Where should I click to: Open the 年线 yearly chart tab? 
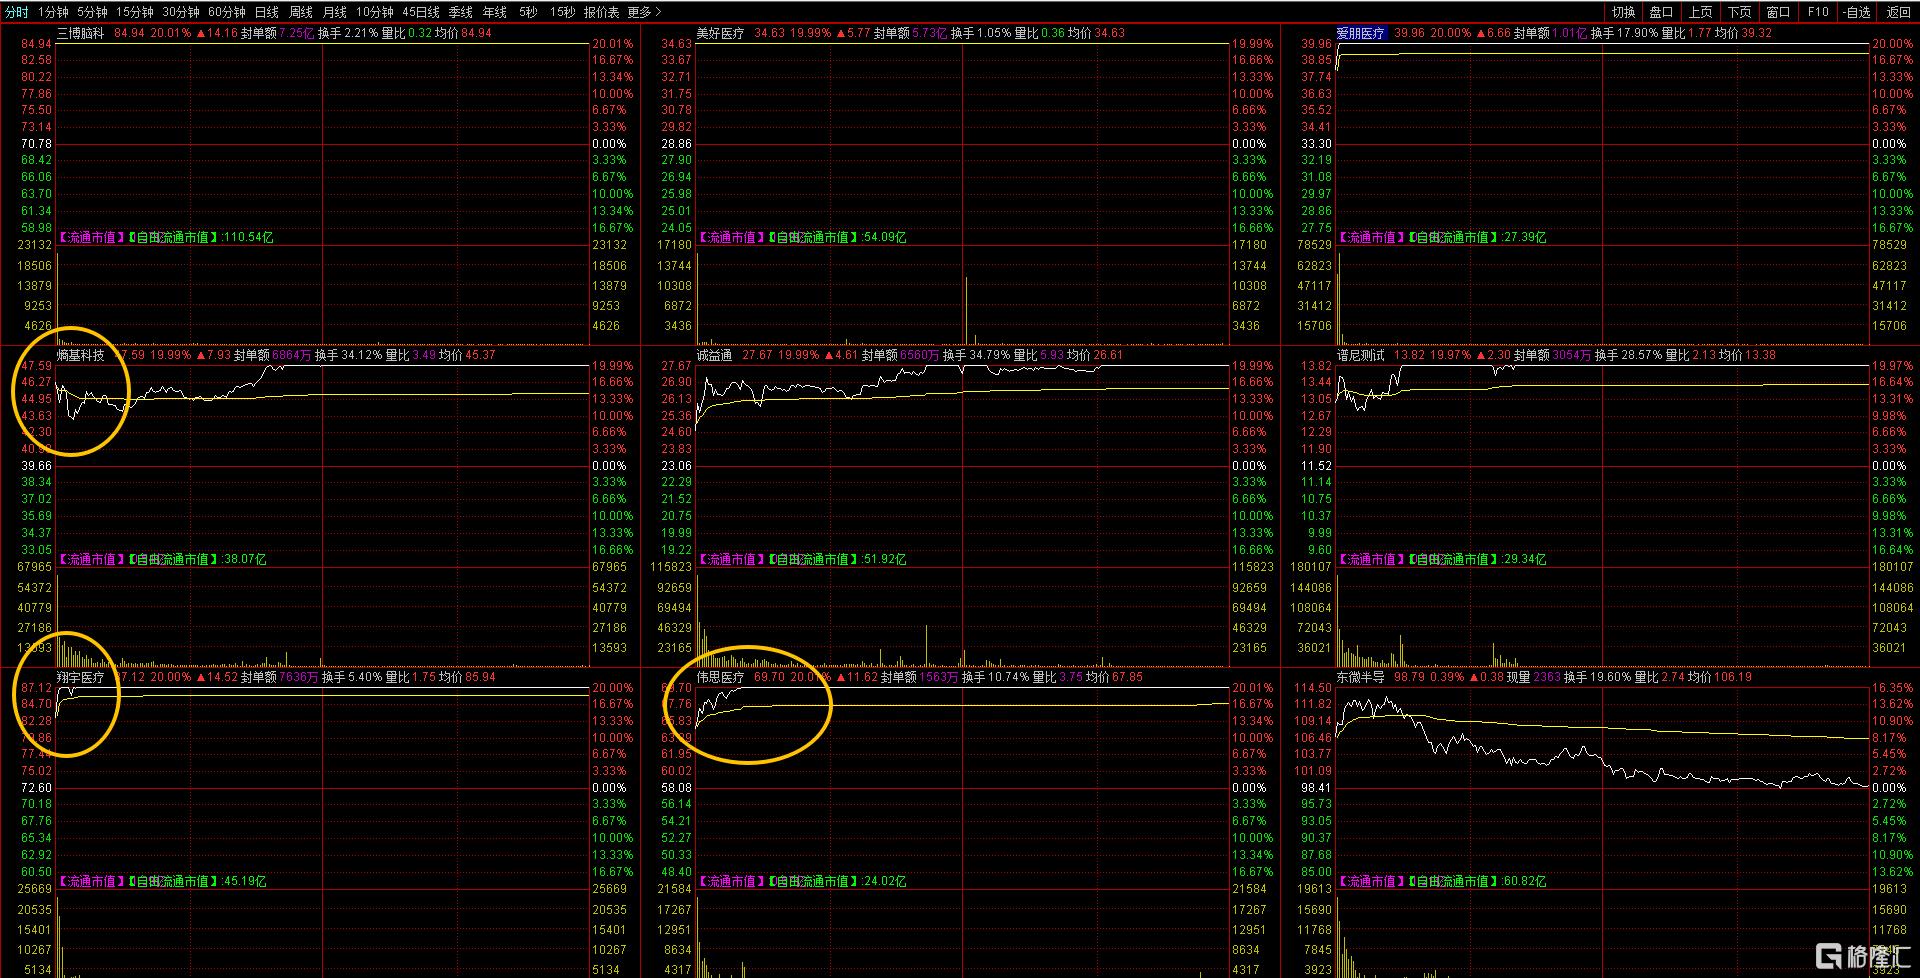495,12
